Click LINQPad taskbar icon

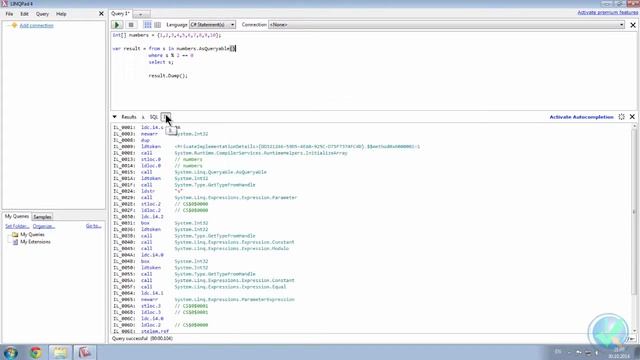click(x=84, y=352)
